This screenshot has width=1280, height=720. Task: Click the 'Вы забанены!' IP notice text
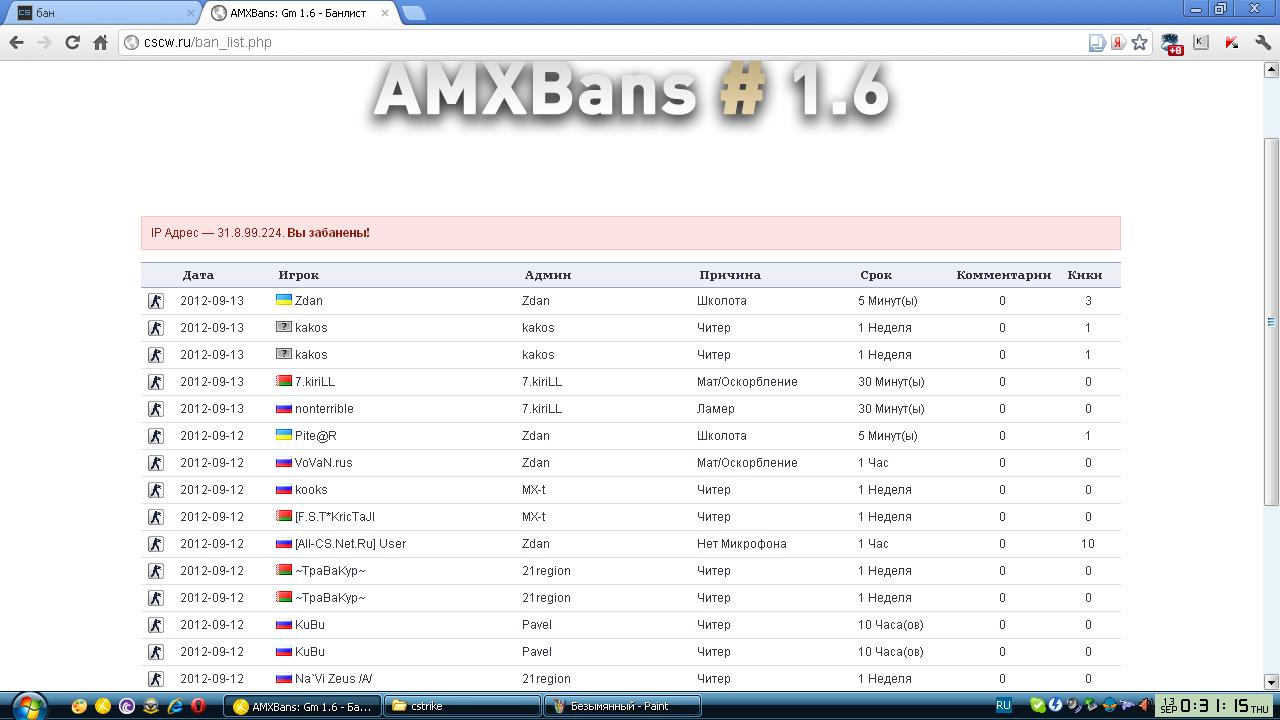(x=328, y=232)
